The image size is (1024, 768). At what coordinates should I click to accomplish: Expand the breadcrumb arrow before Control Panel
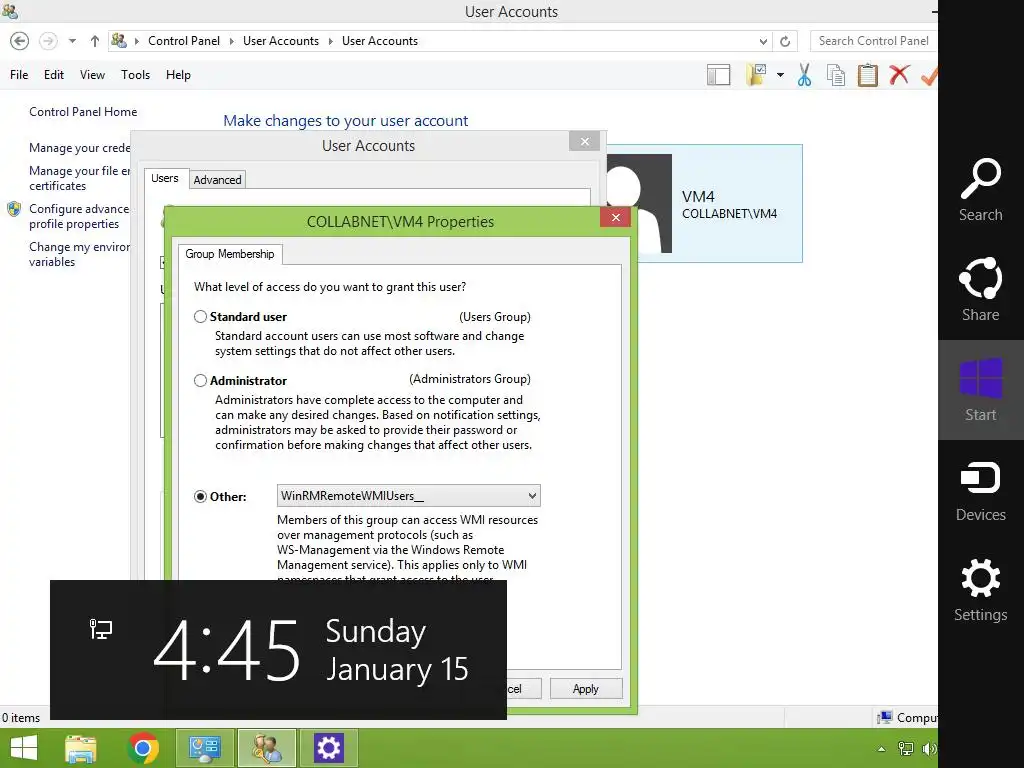click(x=137, y=41)
